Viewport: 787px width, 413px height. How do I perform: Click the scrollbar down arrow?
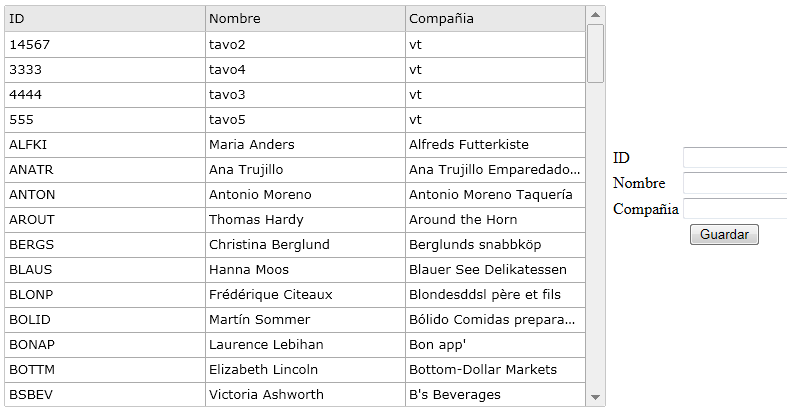click(595, 397)
